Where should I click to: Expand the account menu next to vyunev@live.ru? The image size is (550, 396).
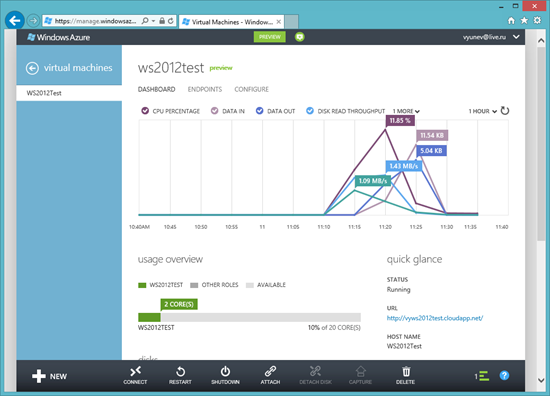tap(516, 37)
